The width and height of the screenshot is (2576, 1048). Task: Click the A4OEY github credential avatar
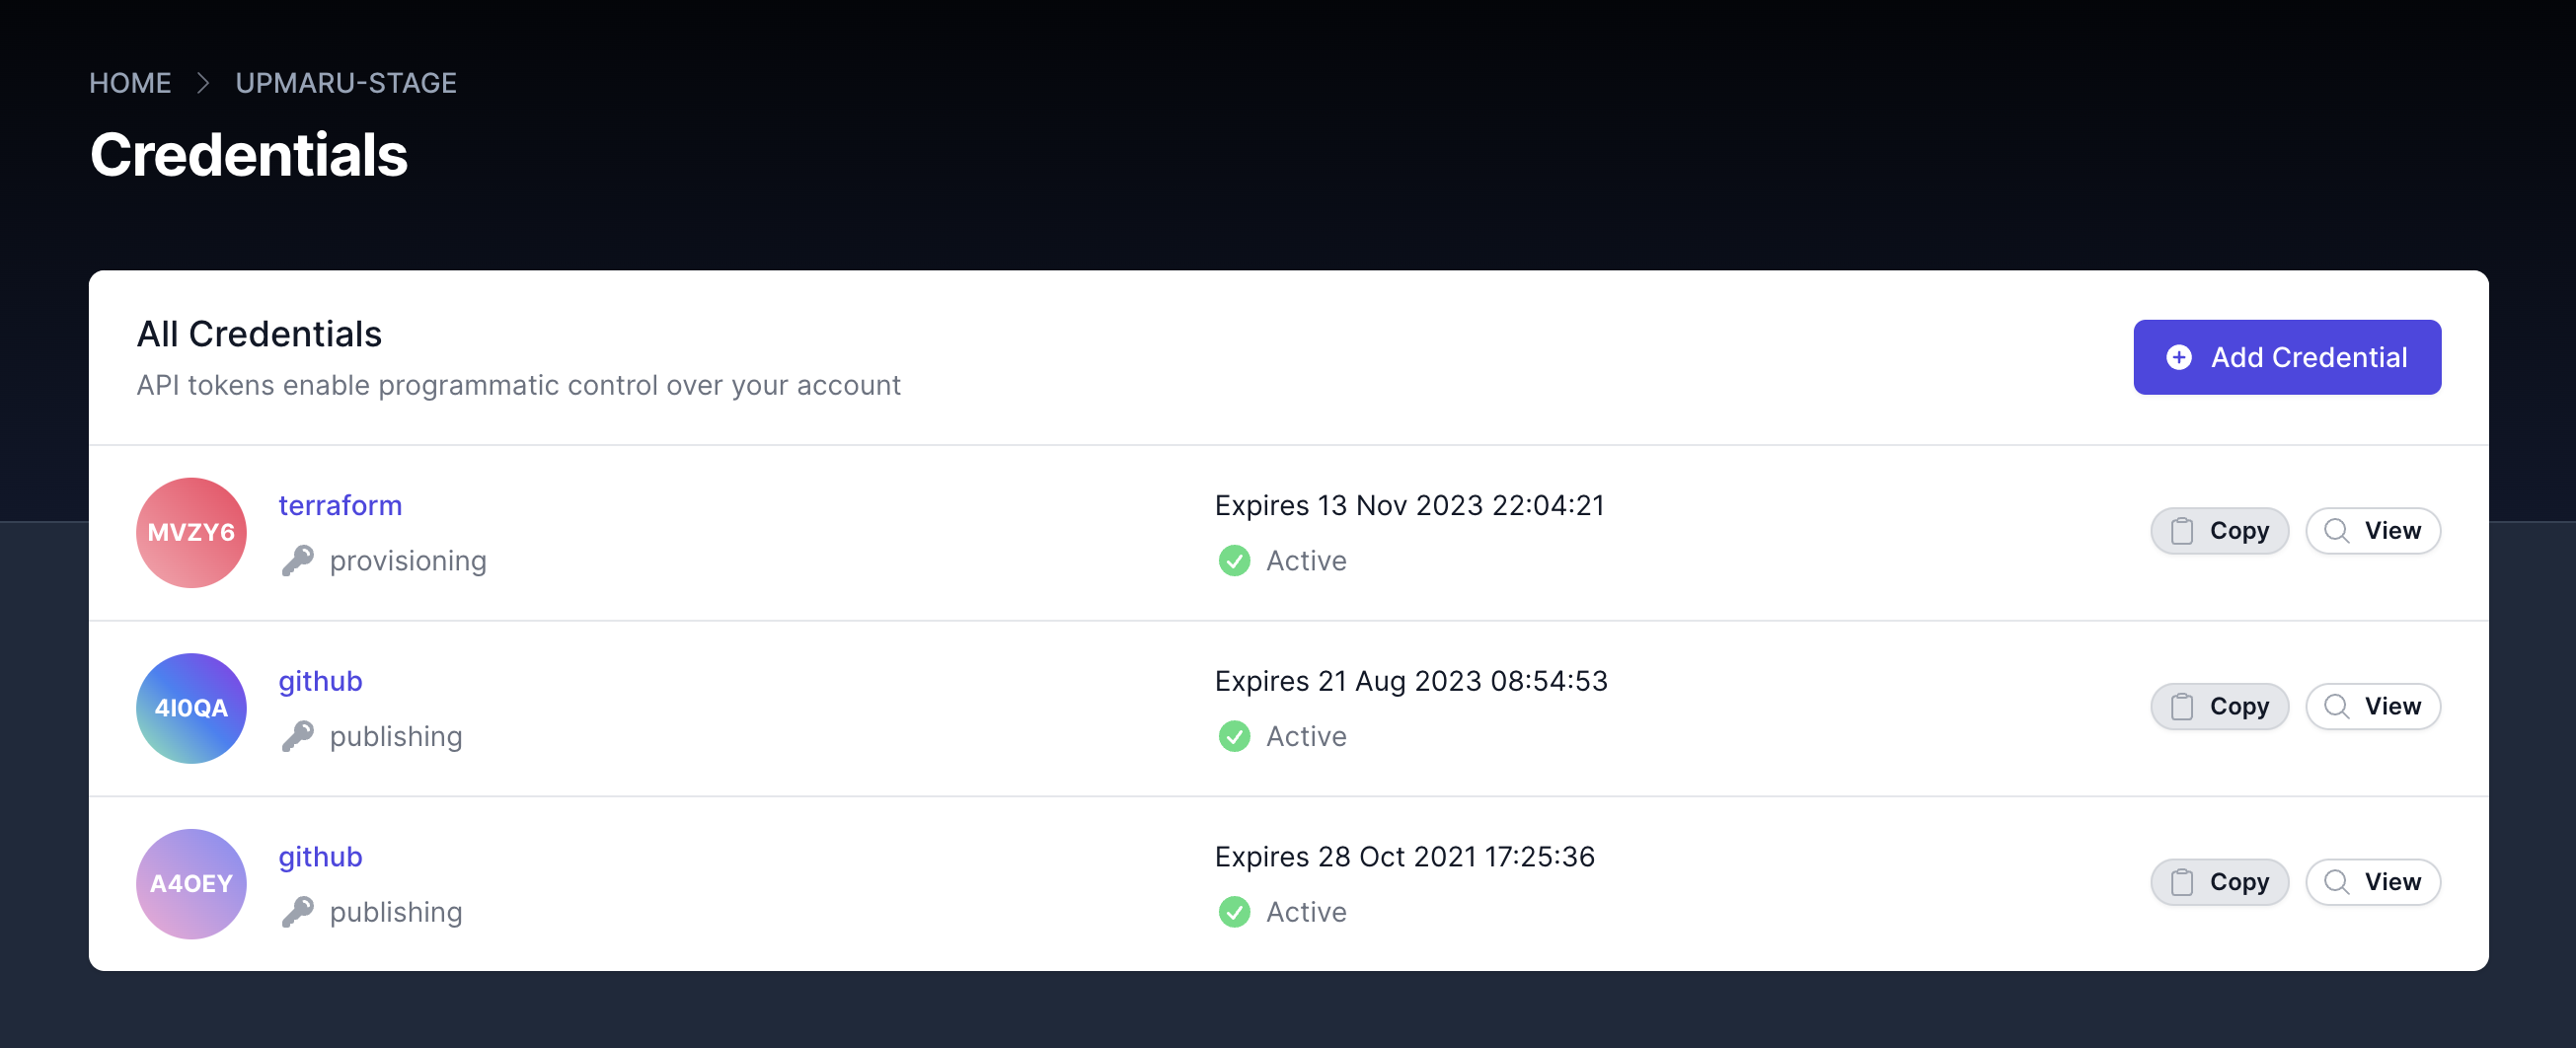[x=191, y=883]
